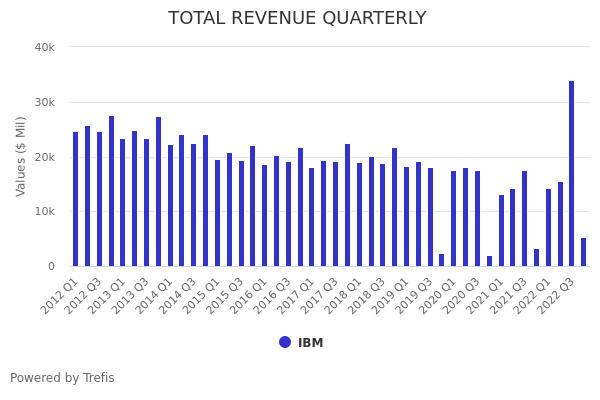The width and height of the screenshot is (600, 400).
Task: Select the 2012 Q4 revenue bar
Action: (x=111, y=191)
